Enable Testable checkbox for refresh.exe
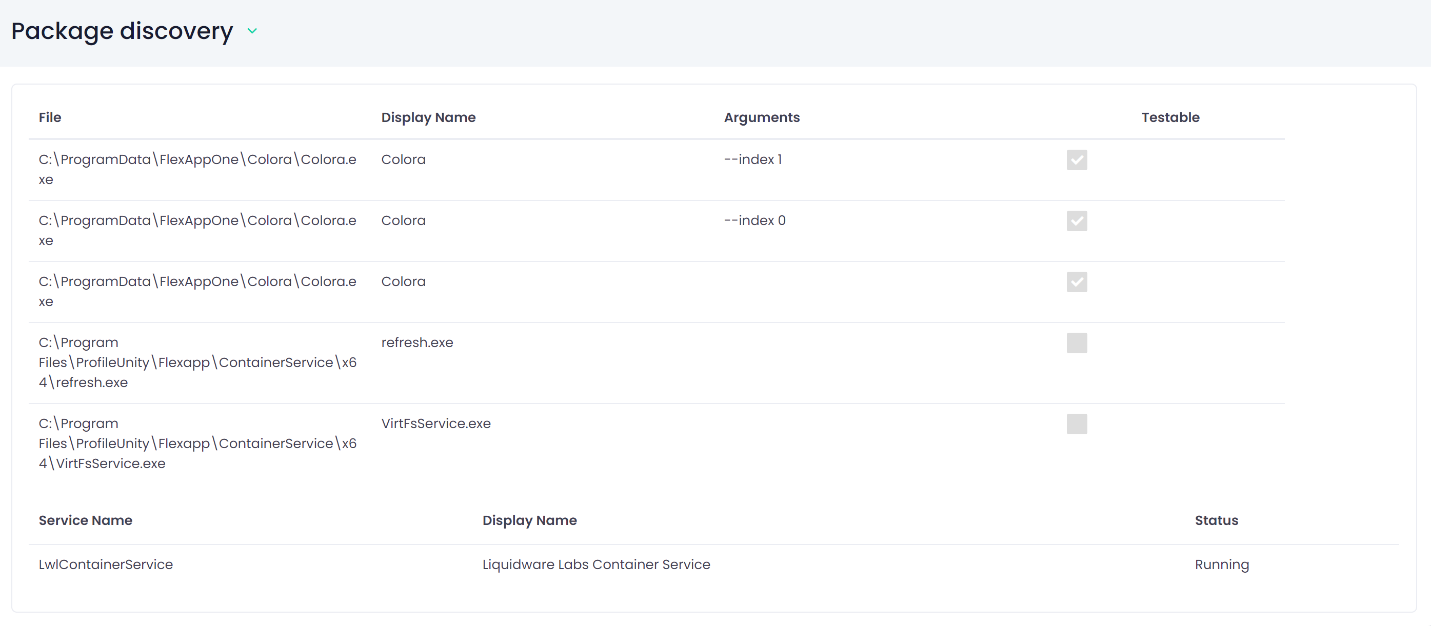The image size is (1431, 626). (1076, 343)
